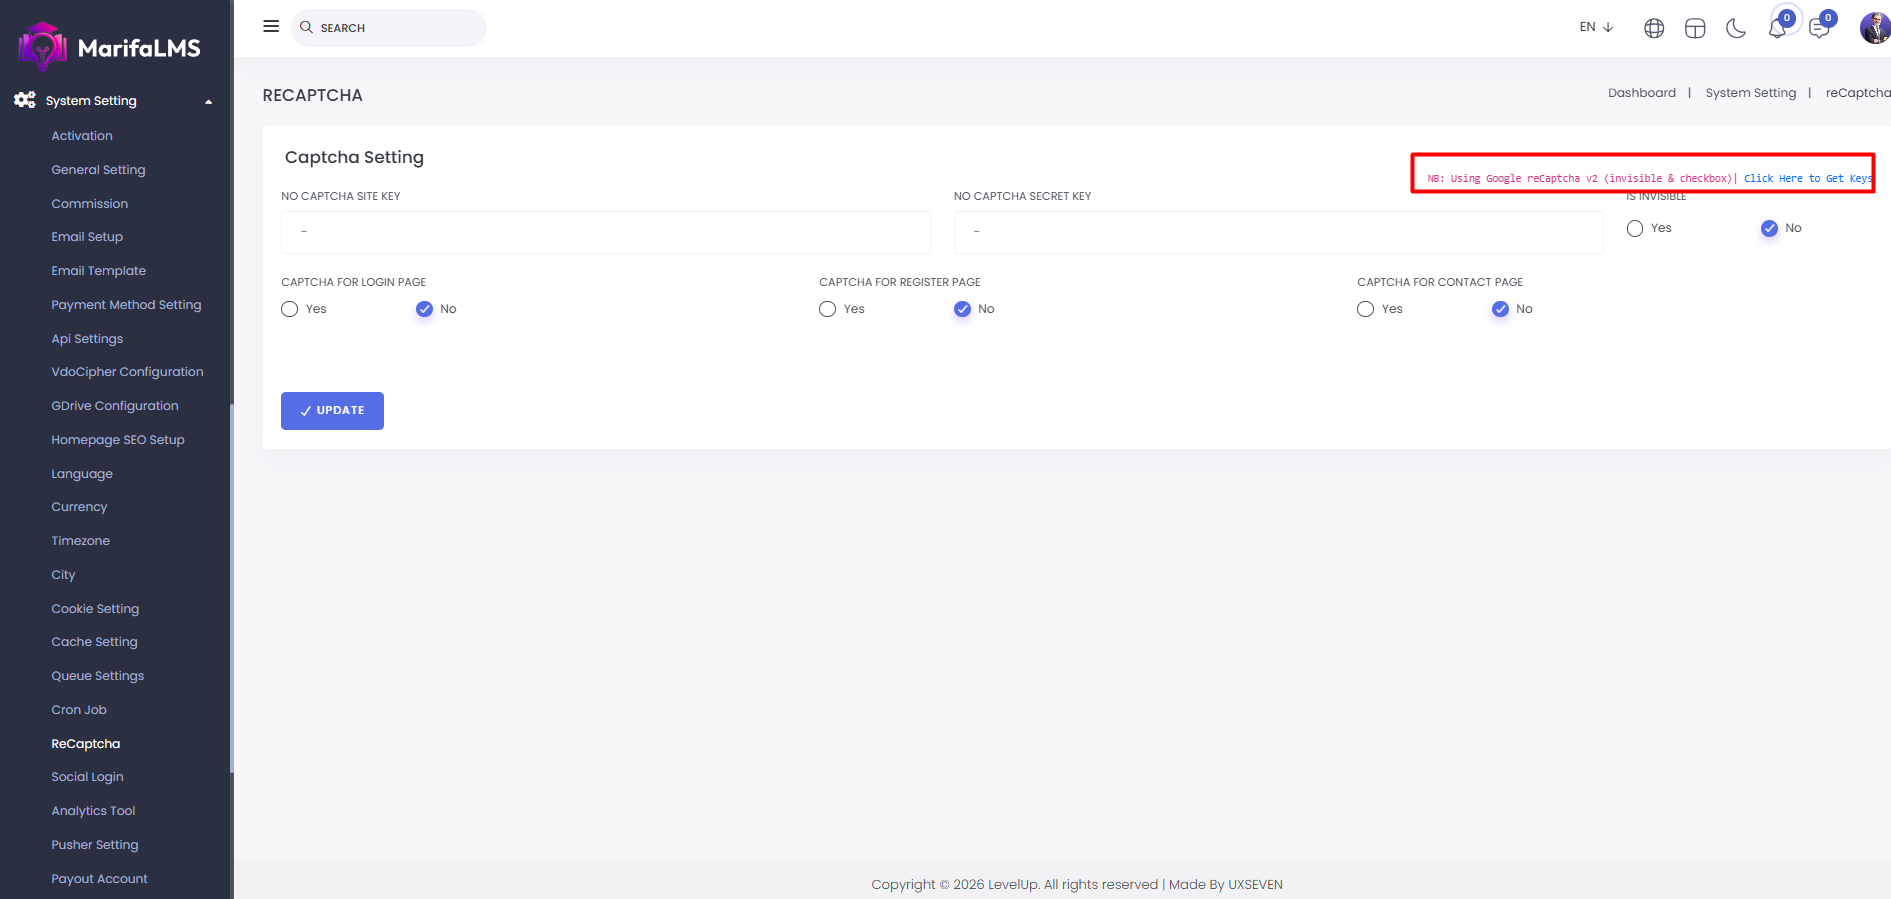Choose No for captcha on contact page

(x=1500, y=309)
